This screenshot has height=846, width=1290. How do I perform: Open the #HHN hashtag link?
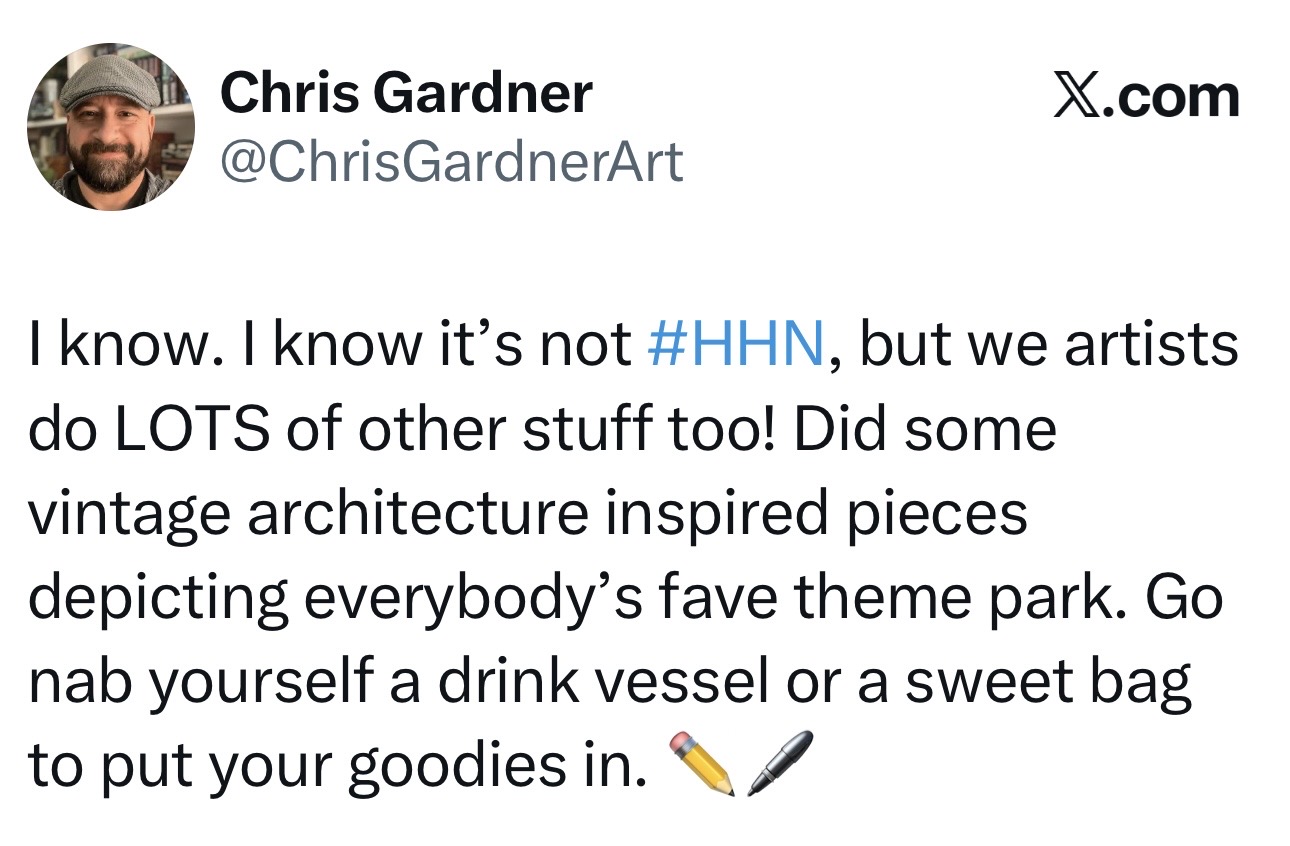tap(734, 344)
